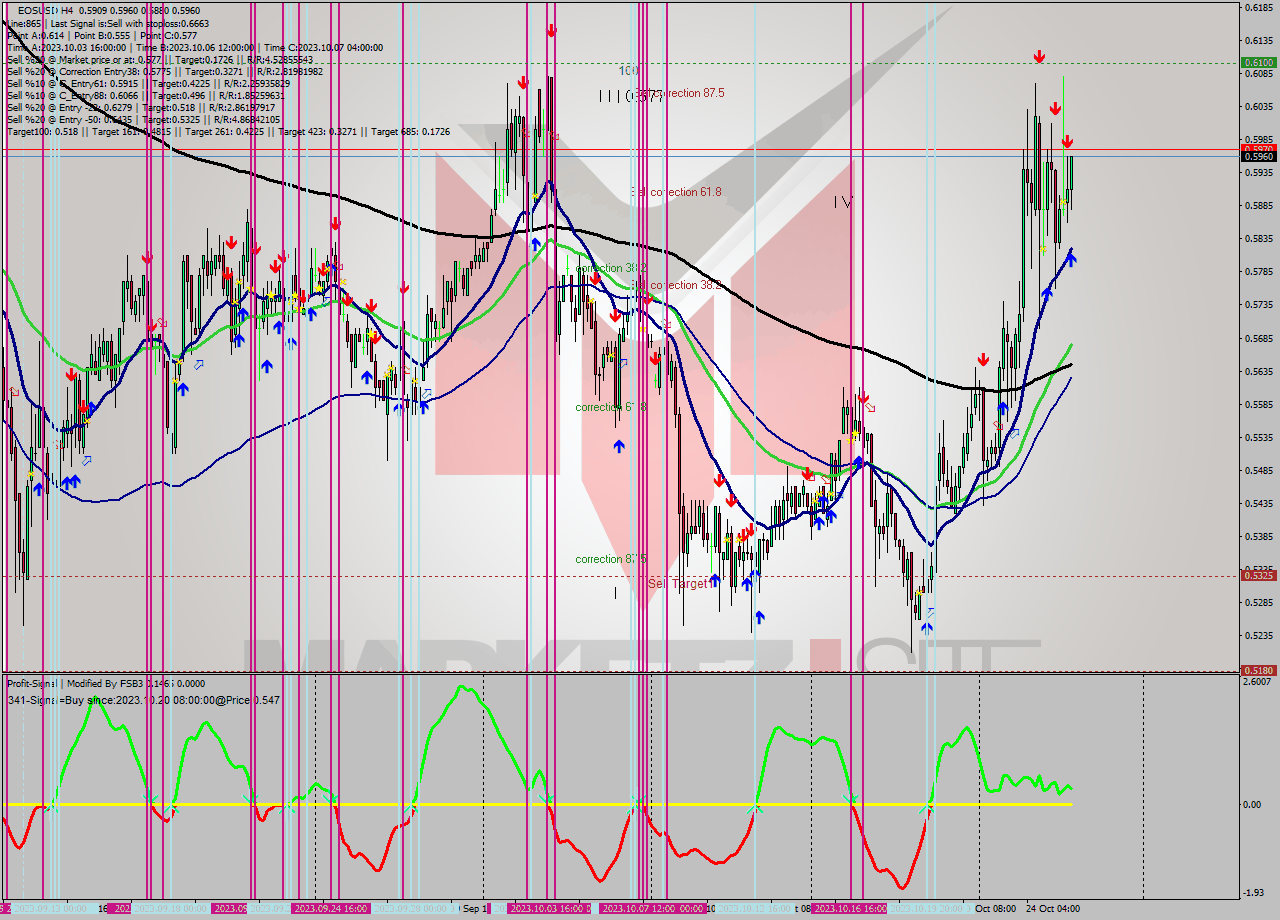The image size is (1280, 920).
Task: Select the Sell correction 61.8 label
Action: [x=678, y=191]
